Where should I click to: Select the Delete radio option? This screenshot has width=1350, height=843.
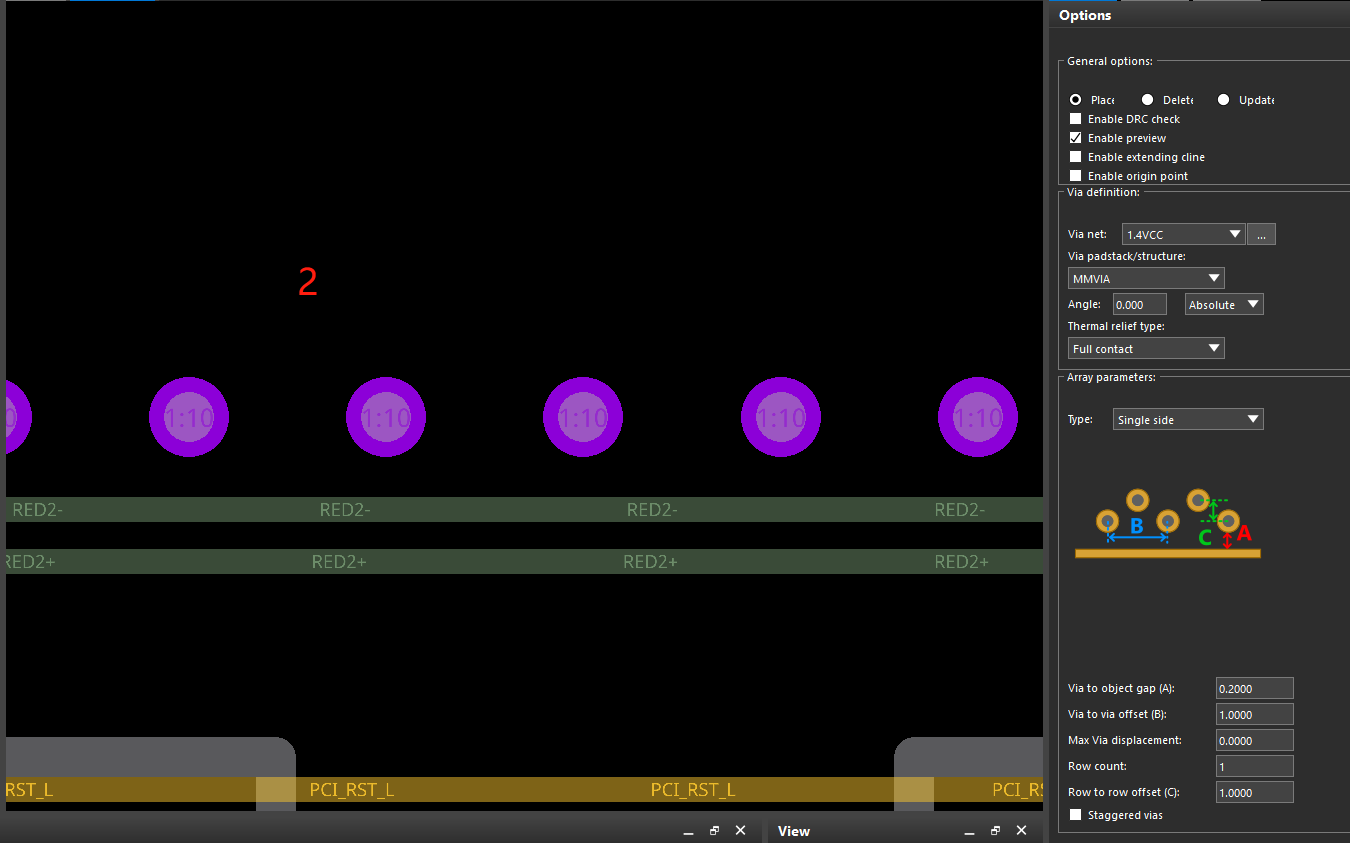pyautogui.click(x=1148, y=100)
